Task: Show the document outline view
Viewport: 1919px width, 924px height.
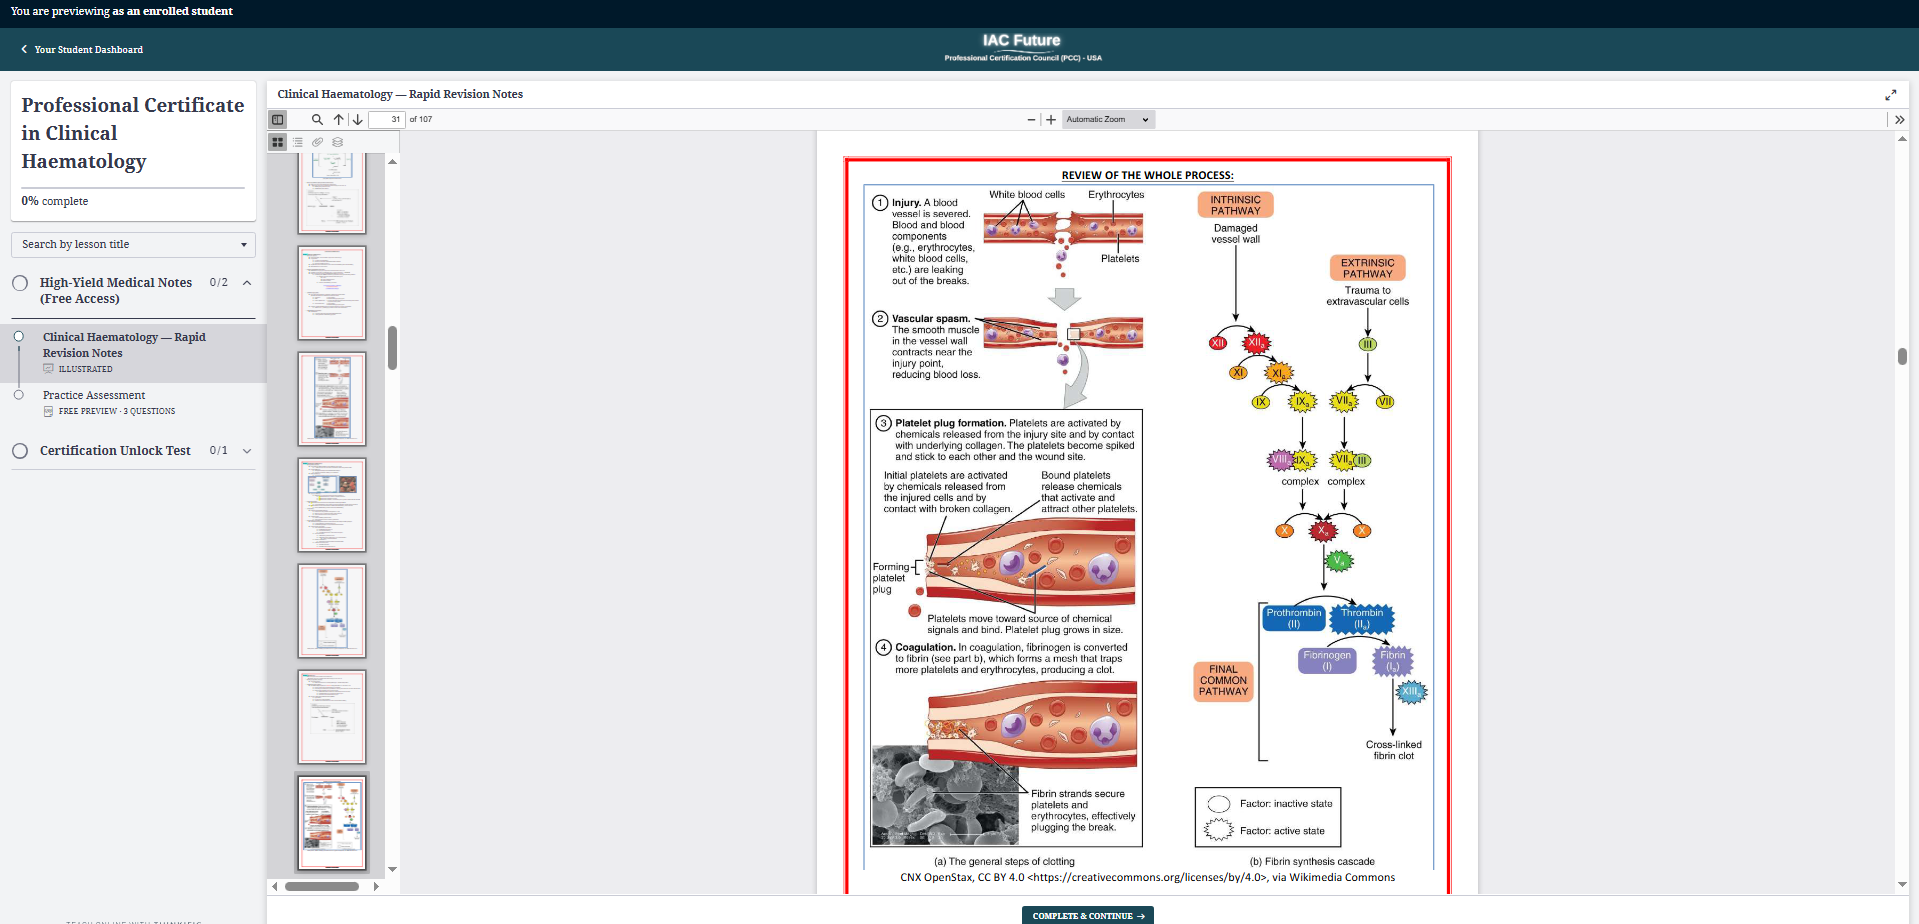Action: coord(298,143)
